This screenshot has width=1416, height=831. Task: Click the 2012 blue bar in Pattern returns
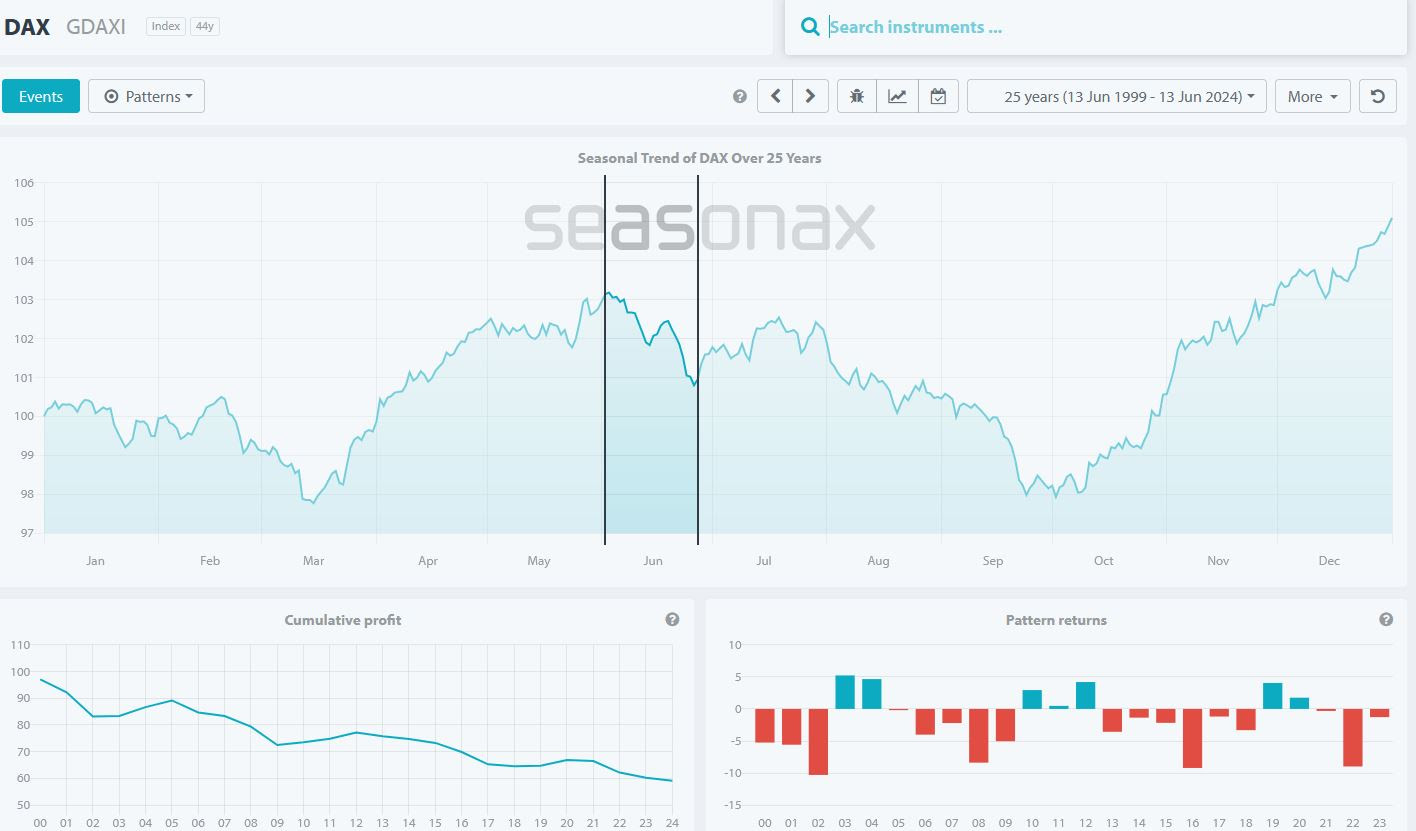1085,695
